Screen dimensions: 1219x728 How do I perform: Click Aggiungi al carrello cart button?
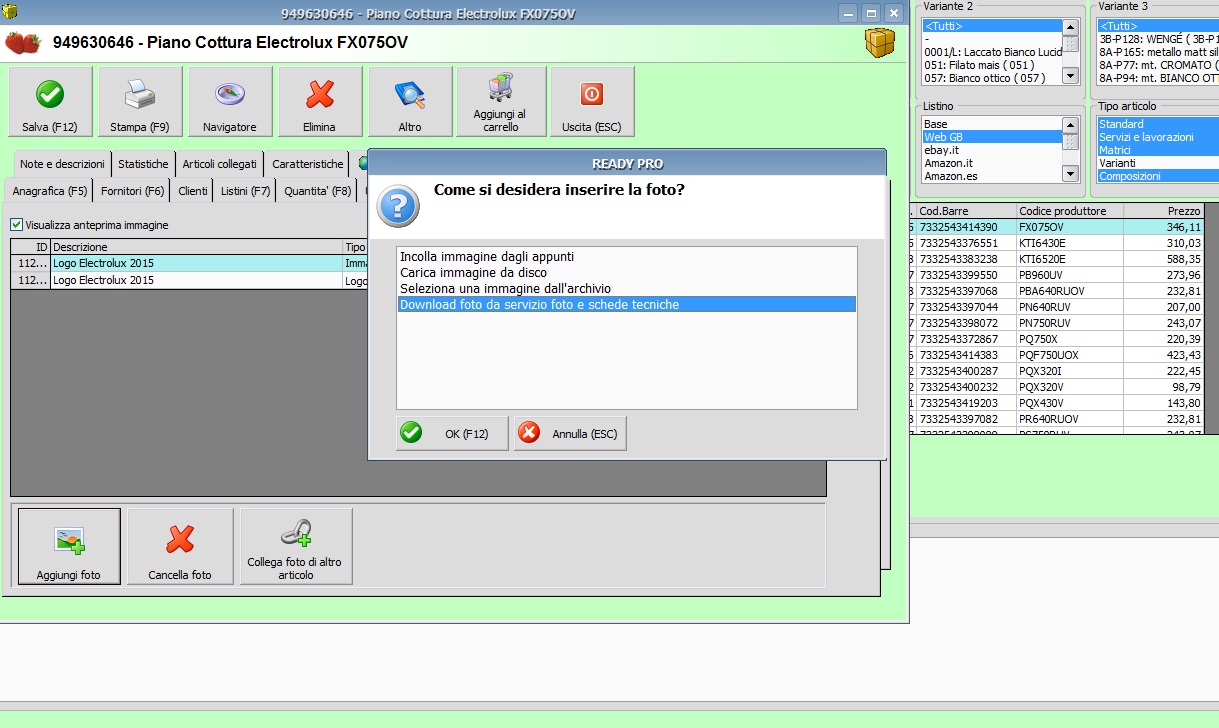[501, 102]
